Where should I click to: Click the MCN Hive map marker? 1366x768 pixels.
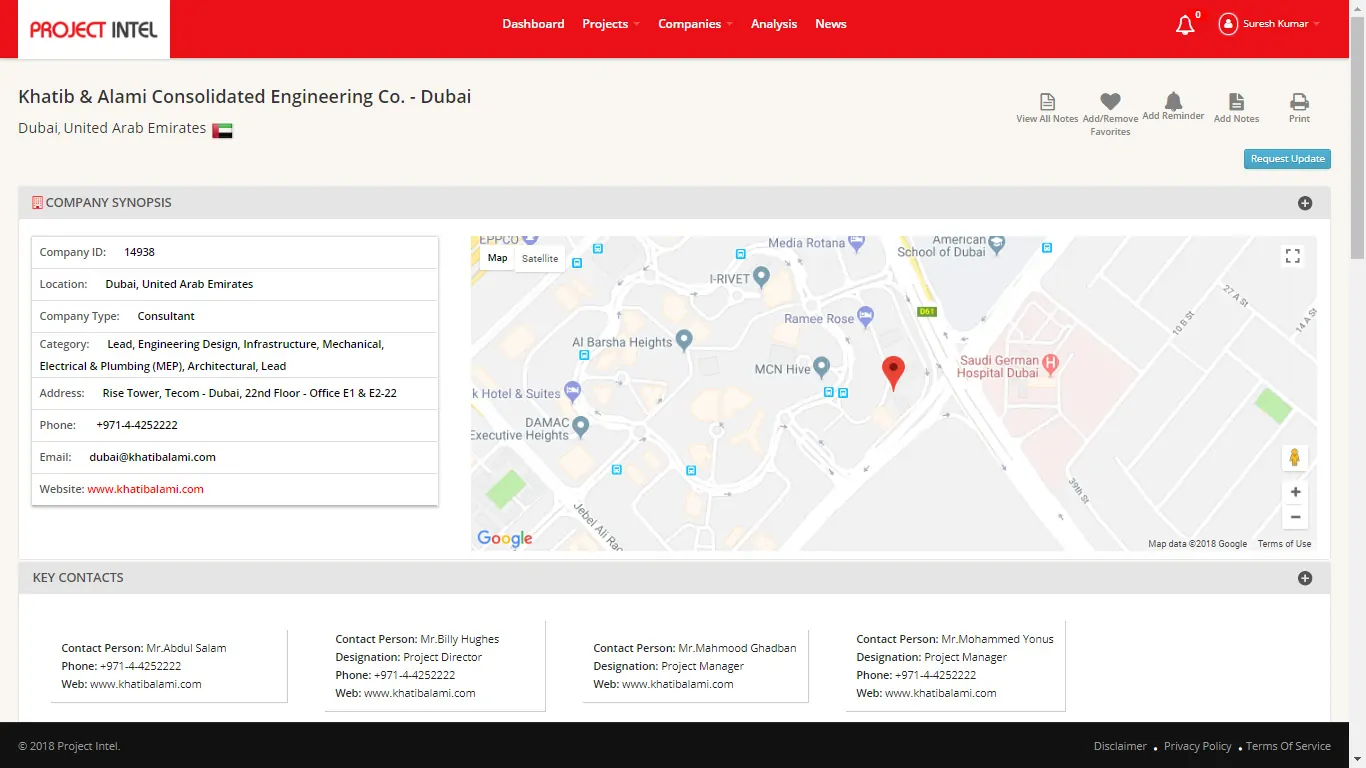(822, 368)
